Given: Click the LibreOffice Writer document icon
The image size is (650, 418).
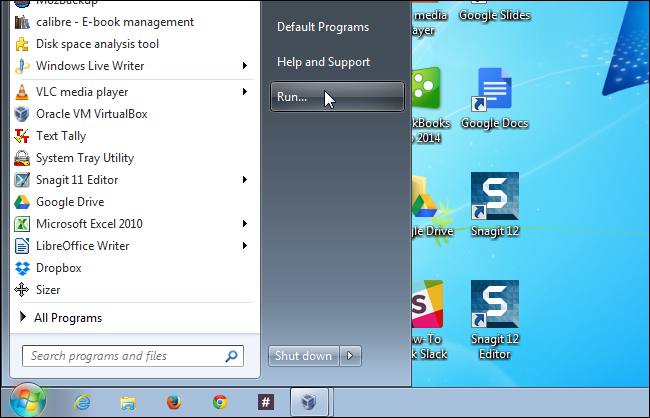Looking at the screenshot, I should click(22, 246).
